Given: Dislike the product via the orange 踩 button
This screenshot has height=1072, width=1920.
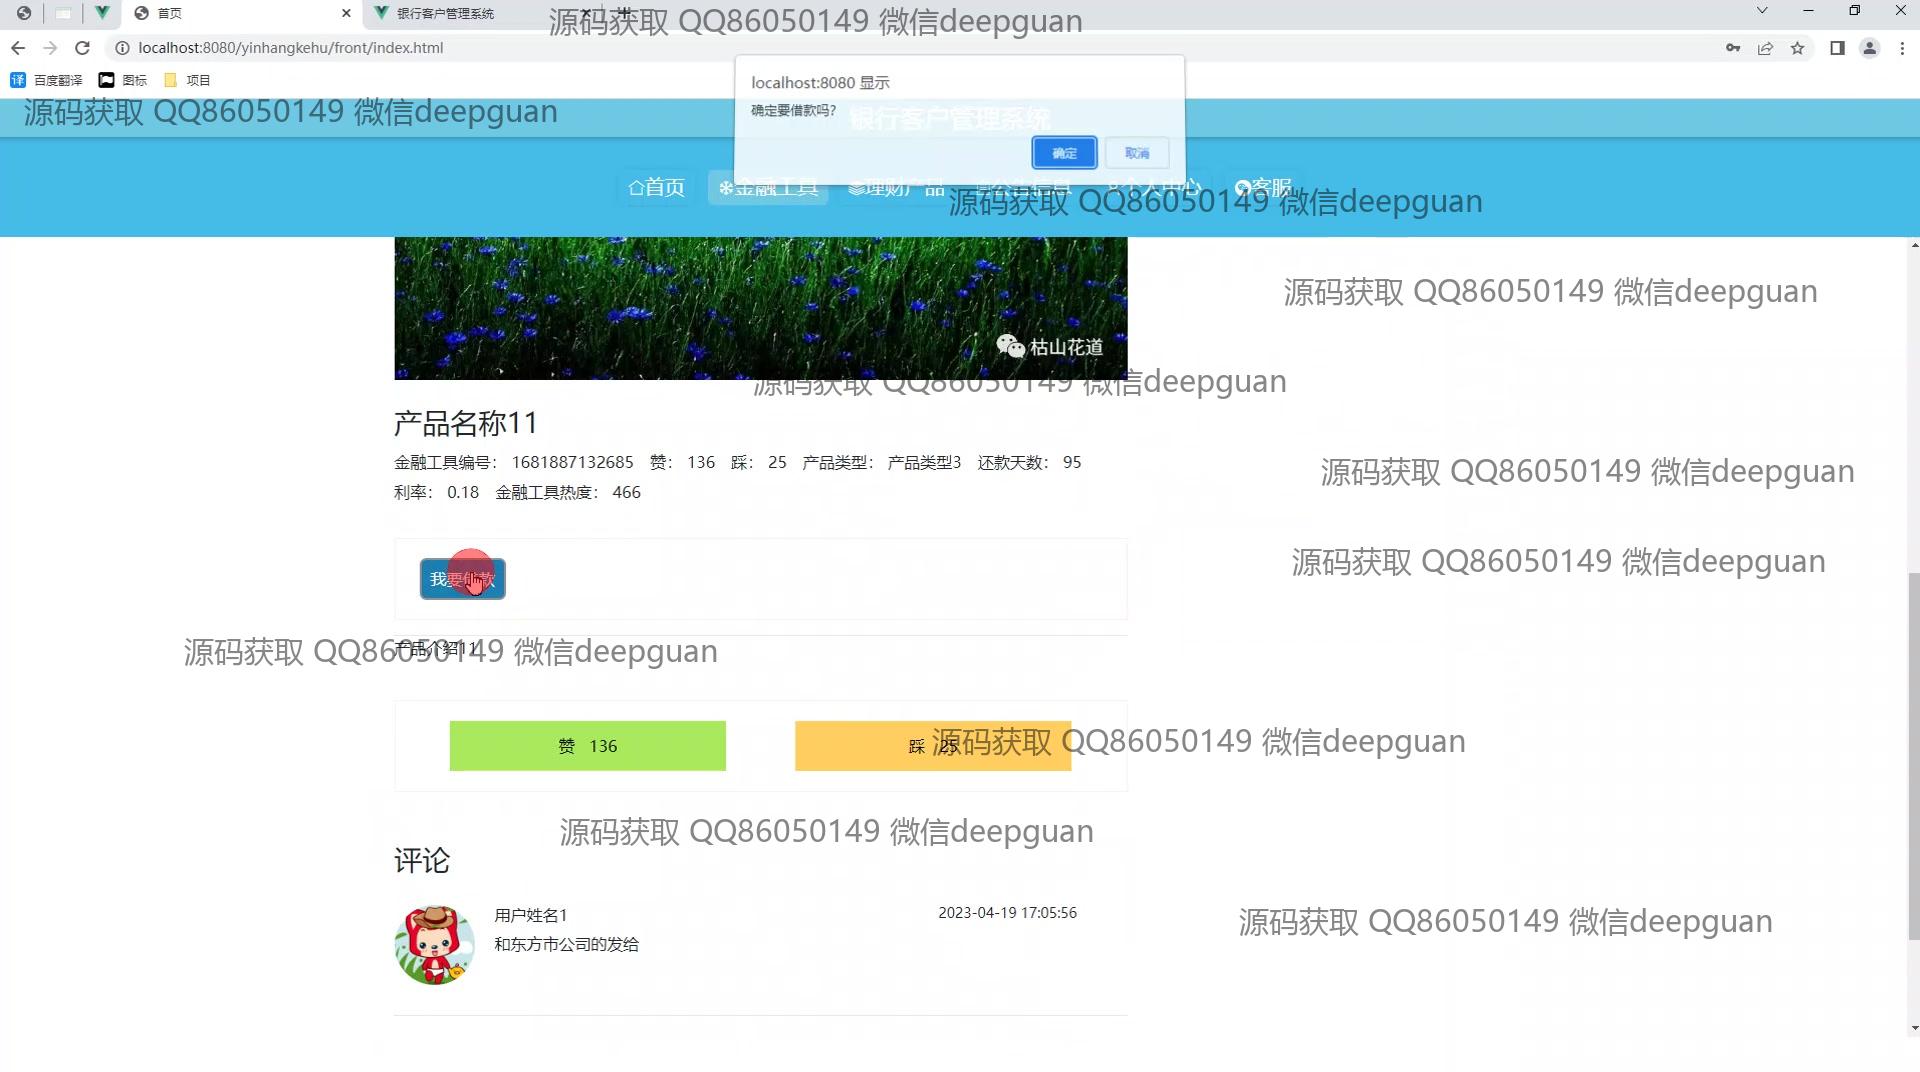Looking at the screenshot, I should [932, 746].
